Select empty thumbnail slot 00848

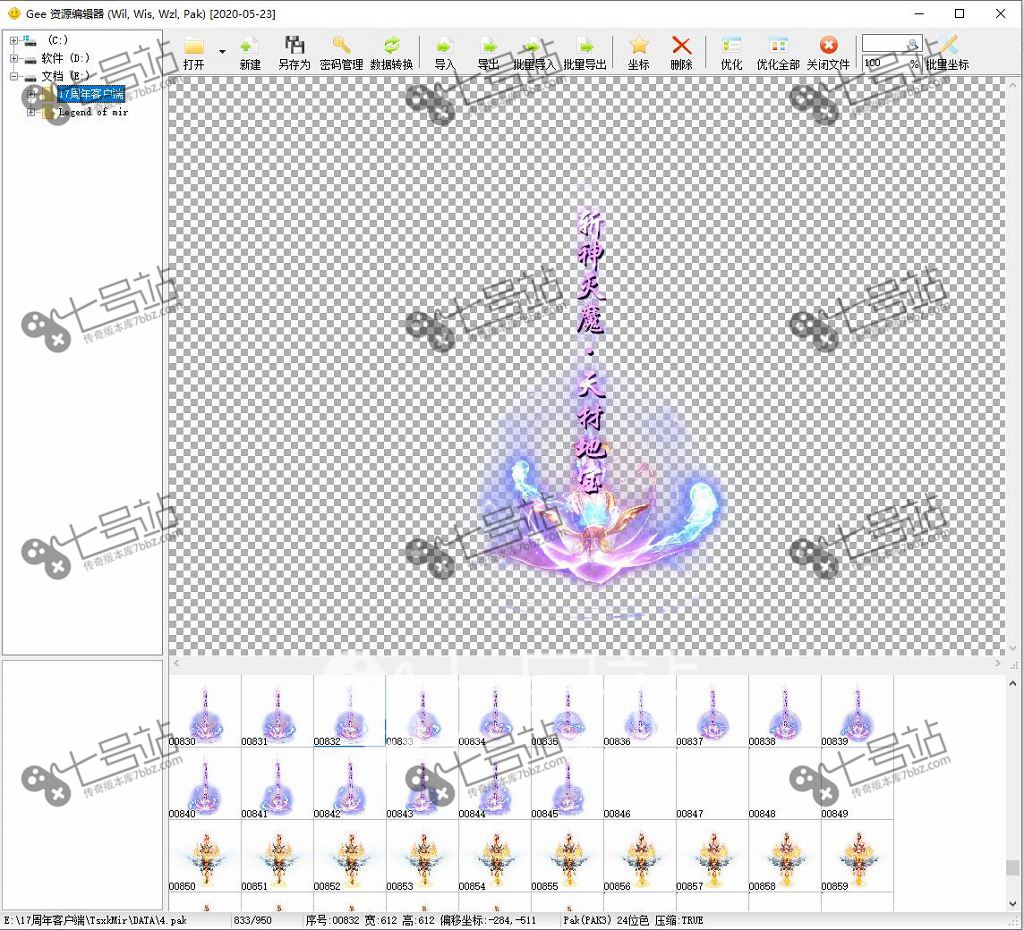[784, 783]
